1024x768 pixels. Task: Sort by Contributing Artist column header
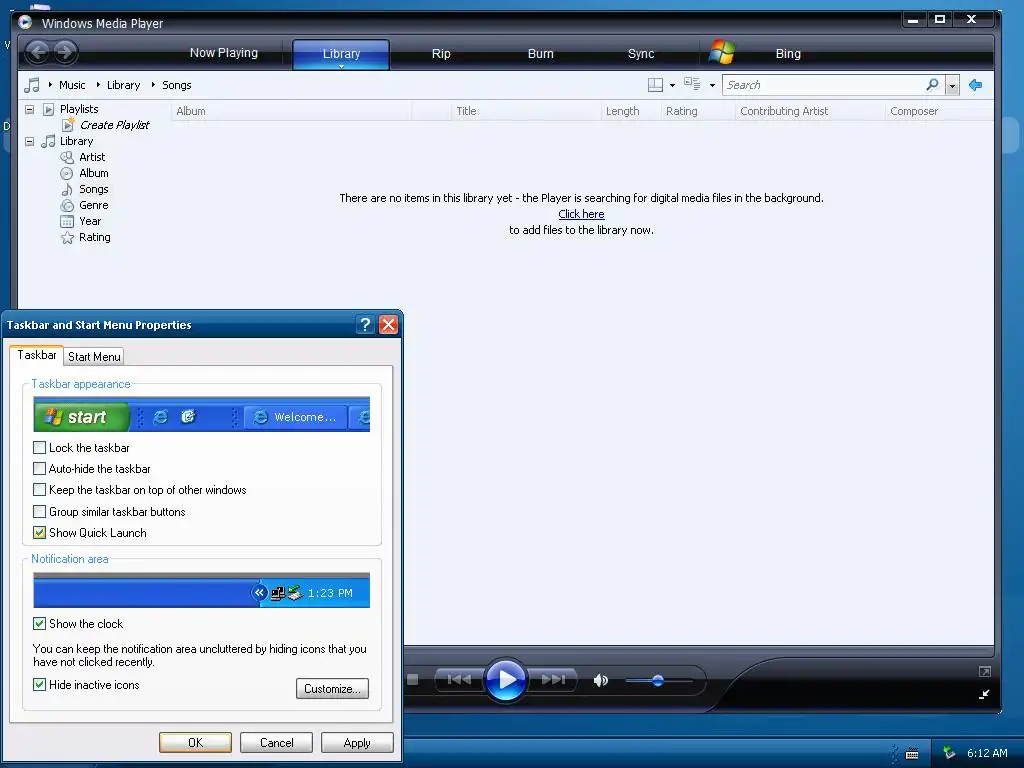(x=809, y=111)
